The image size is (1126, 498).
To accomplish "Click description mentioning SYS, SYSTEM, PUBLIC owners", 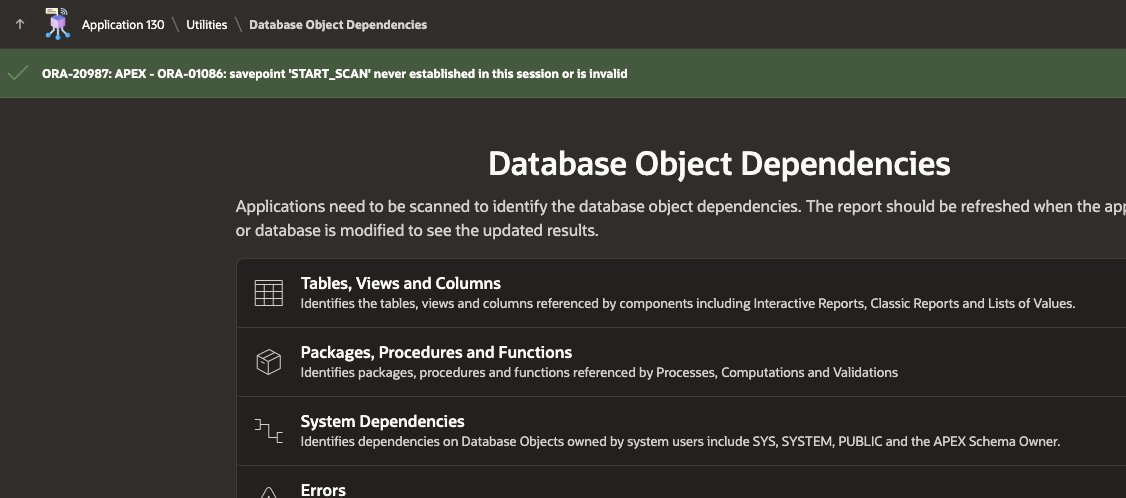I will coord(680,441).
